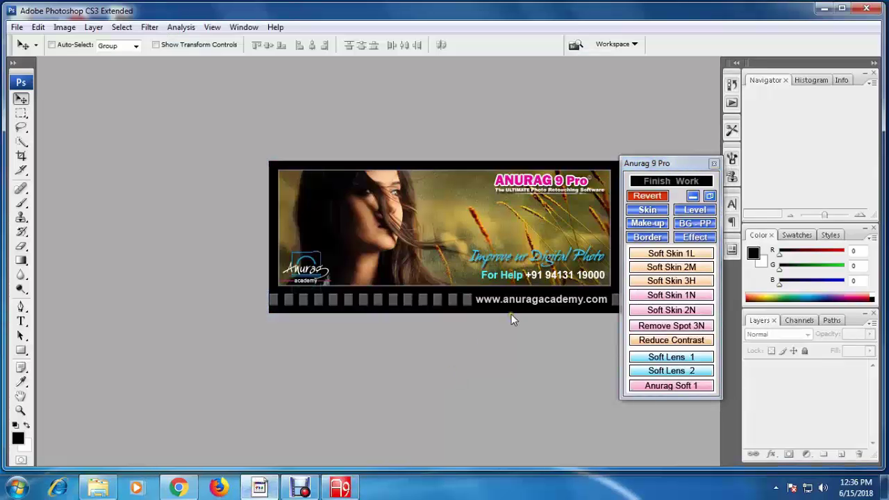This screenshot has height=500, width=889.
Task: Select the Brush tool
Action: 21,202
